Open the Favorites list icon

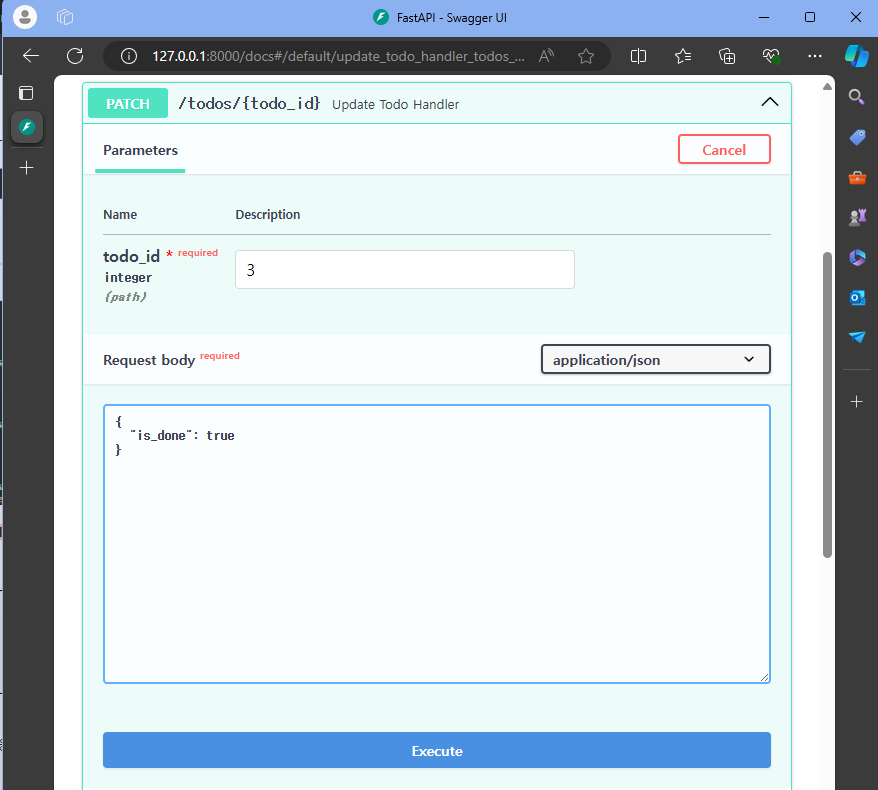click(683, 56)
